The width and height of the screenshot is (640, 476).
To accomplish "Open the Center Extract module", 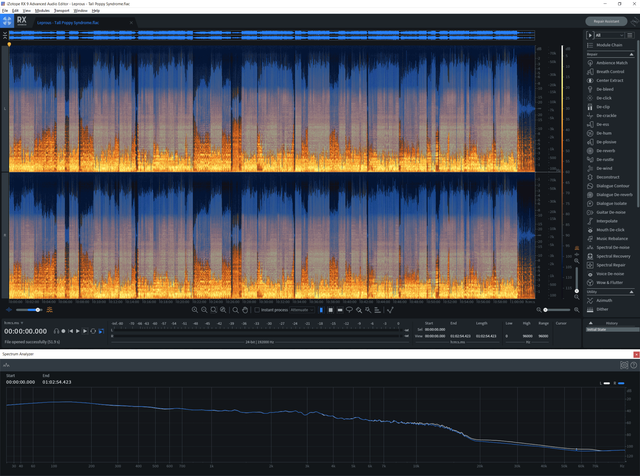I will click(605, 80).
